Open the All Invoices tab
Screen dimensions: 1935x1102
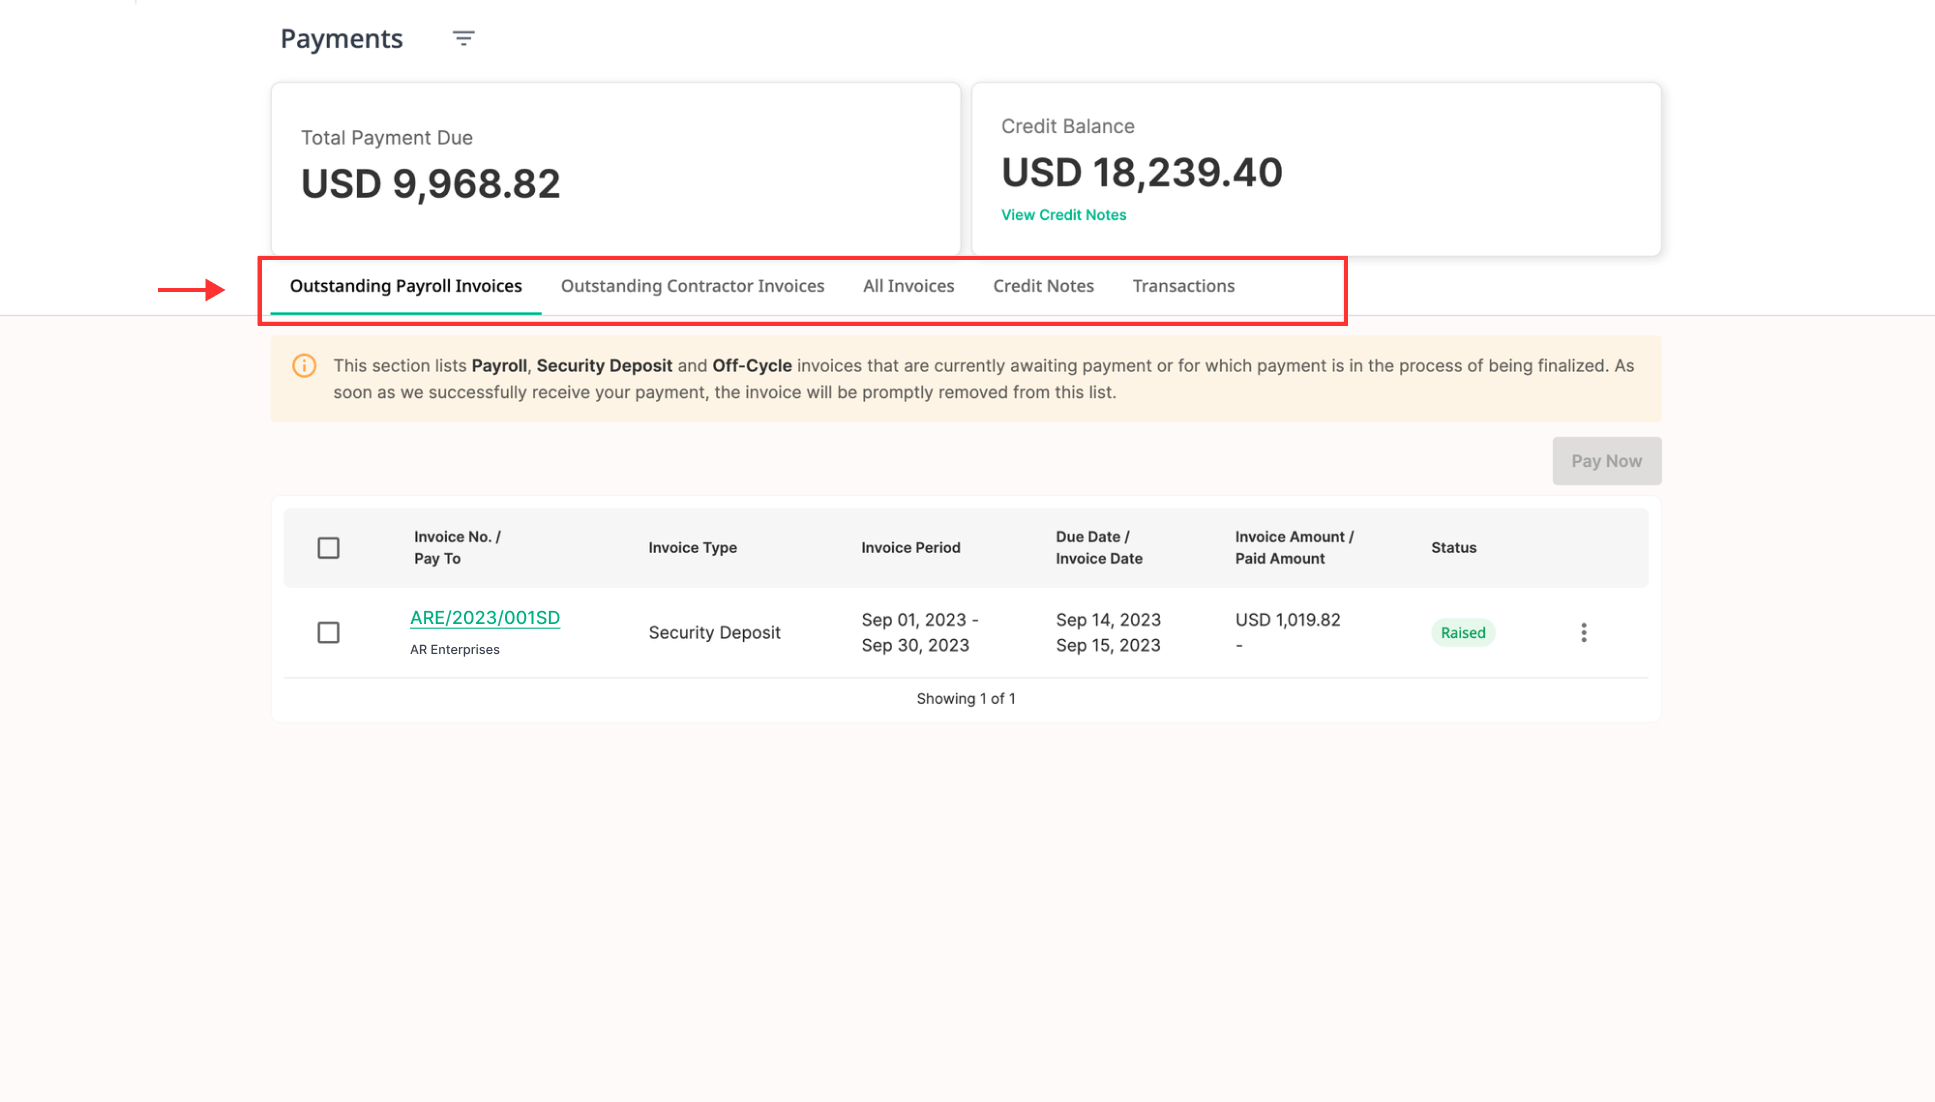point(908,286)
